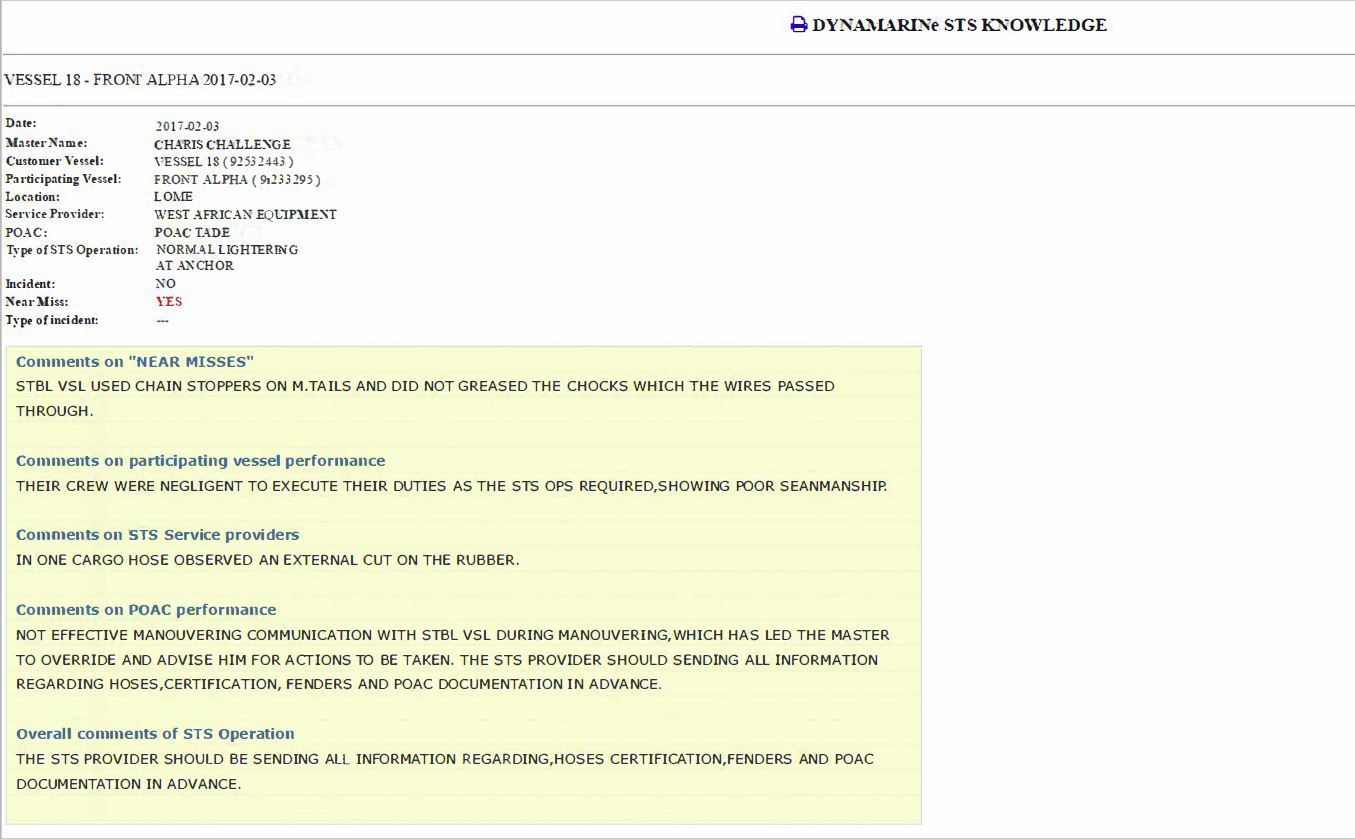This screenshot has width=1355, height=839.
Task: Select the page title VESSEL 18 - FRONT ALPHA 2017-02-03
Action: coord(140,80)
